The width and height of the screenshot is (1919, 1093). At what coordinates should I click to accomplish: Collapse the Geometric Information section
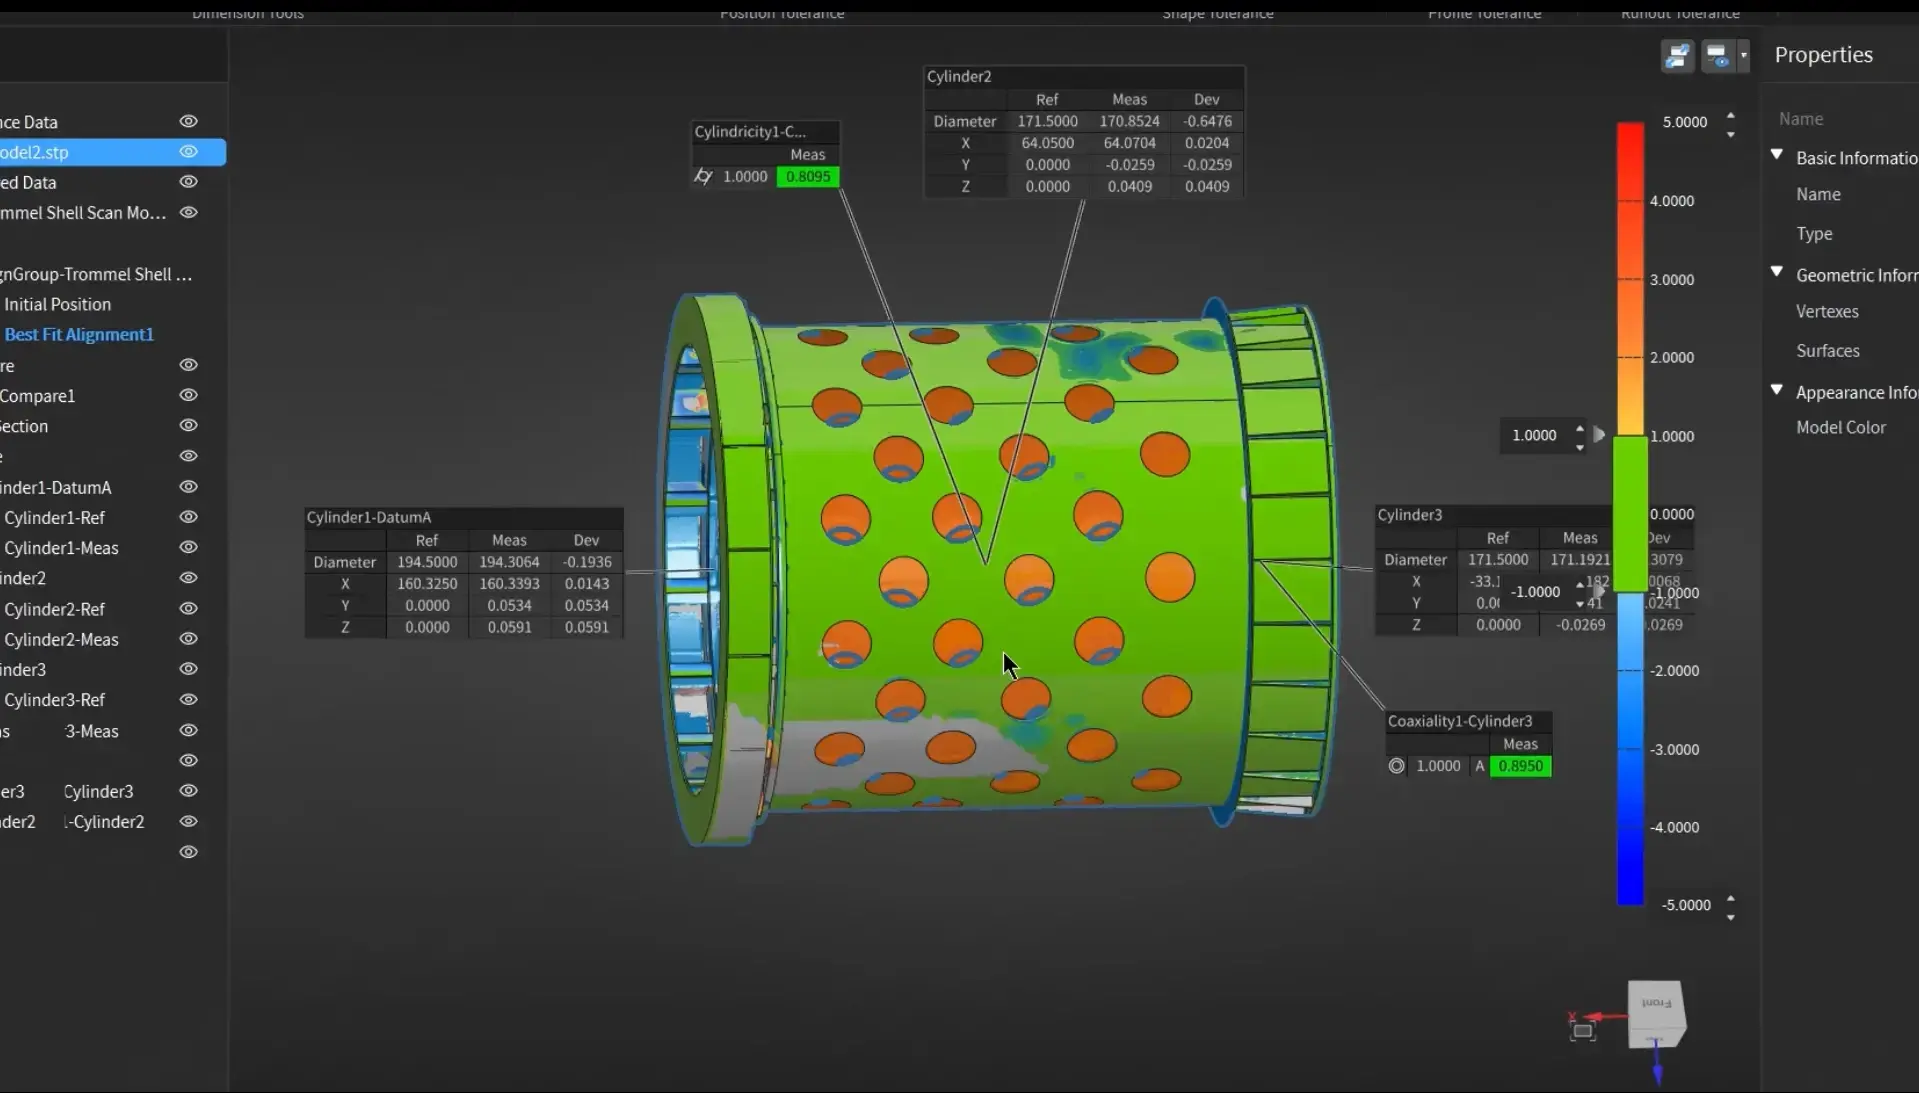point(1777,272)
